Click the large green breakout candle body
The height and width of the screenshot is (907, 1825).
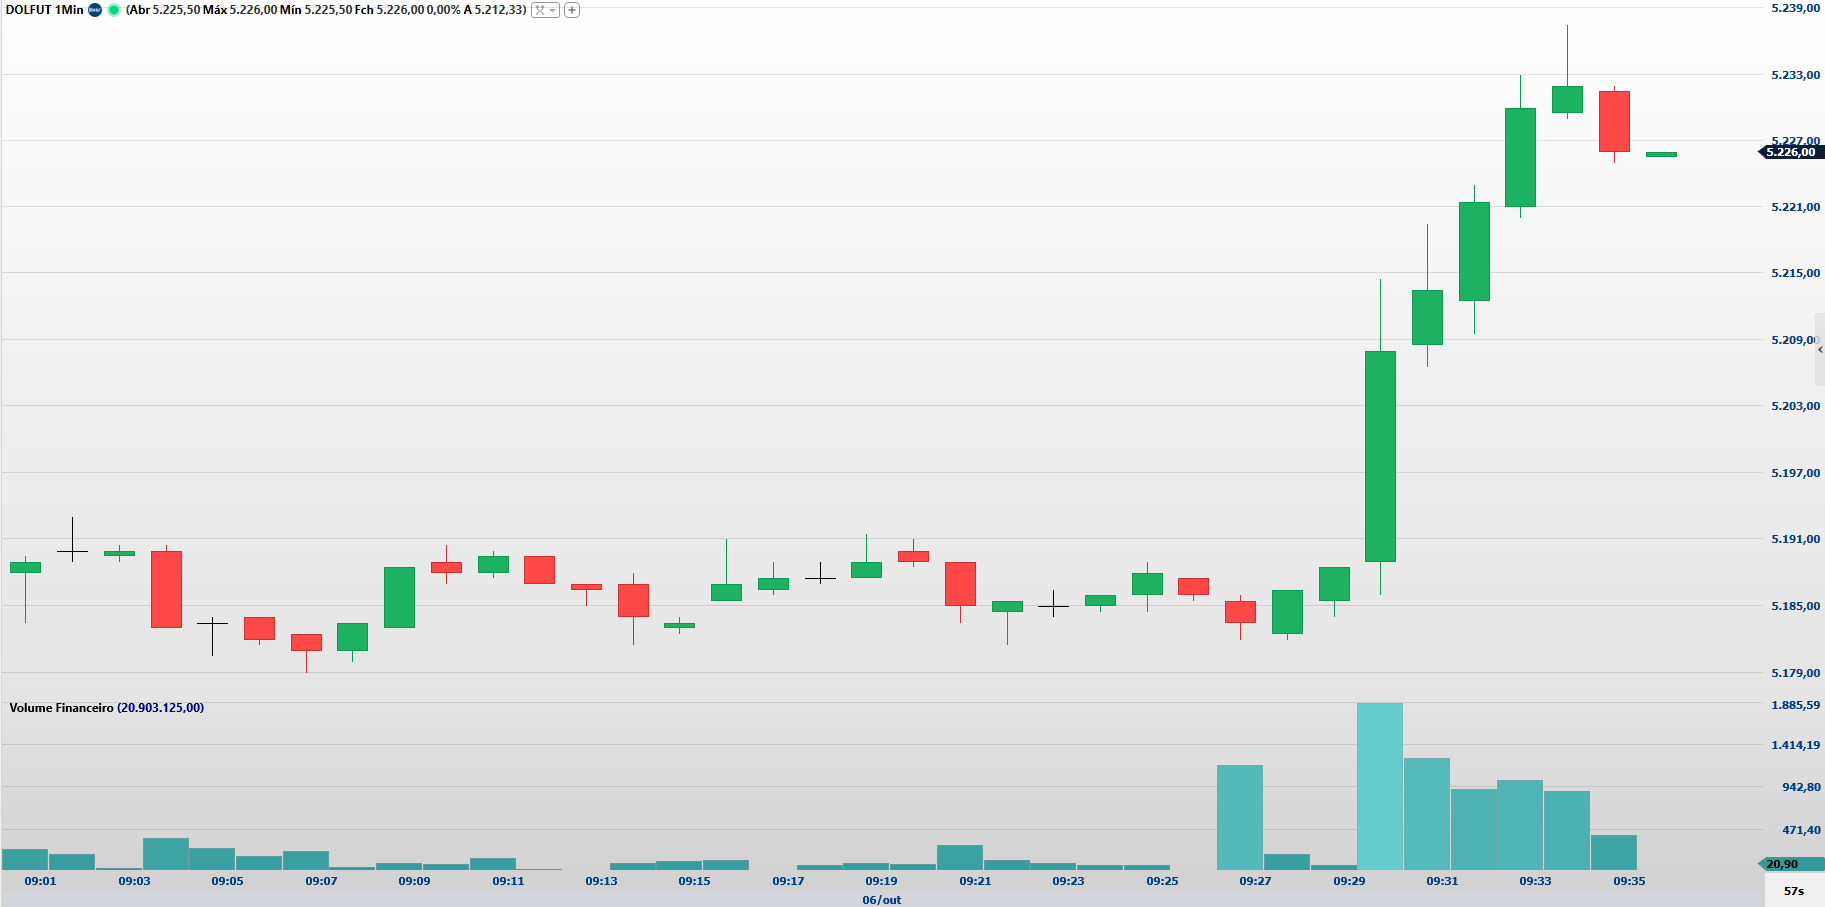1380,456
